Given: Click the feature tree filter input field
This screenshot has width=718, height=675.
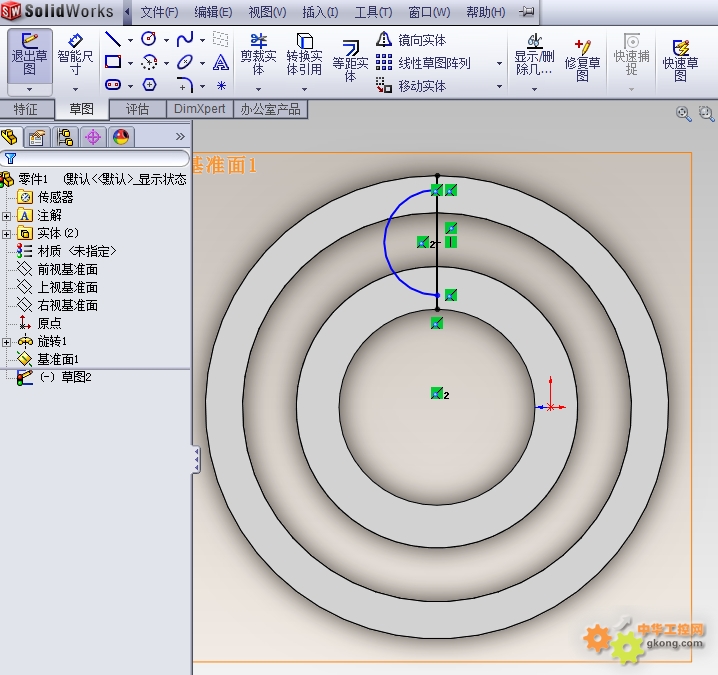Looking at the screenshot, I should (95, 158).
